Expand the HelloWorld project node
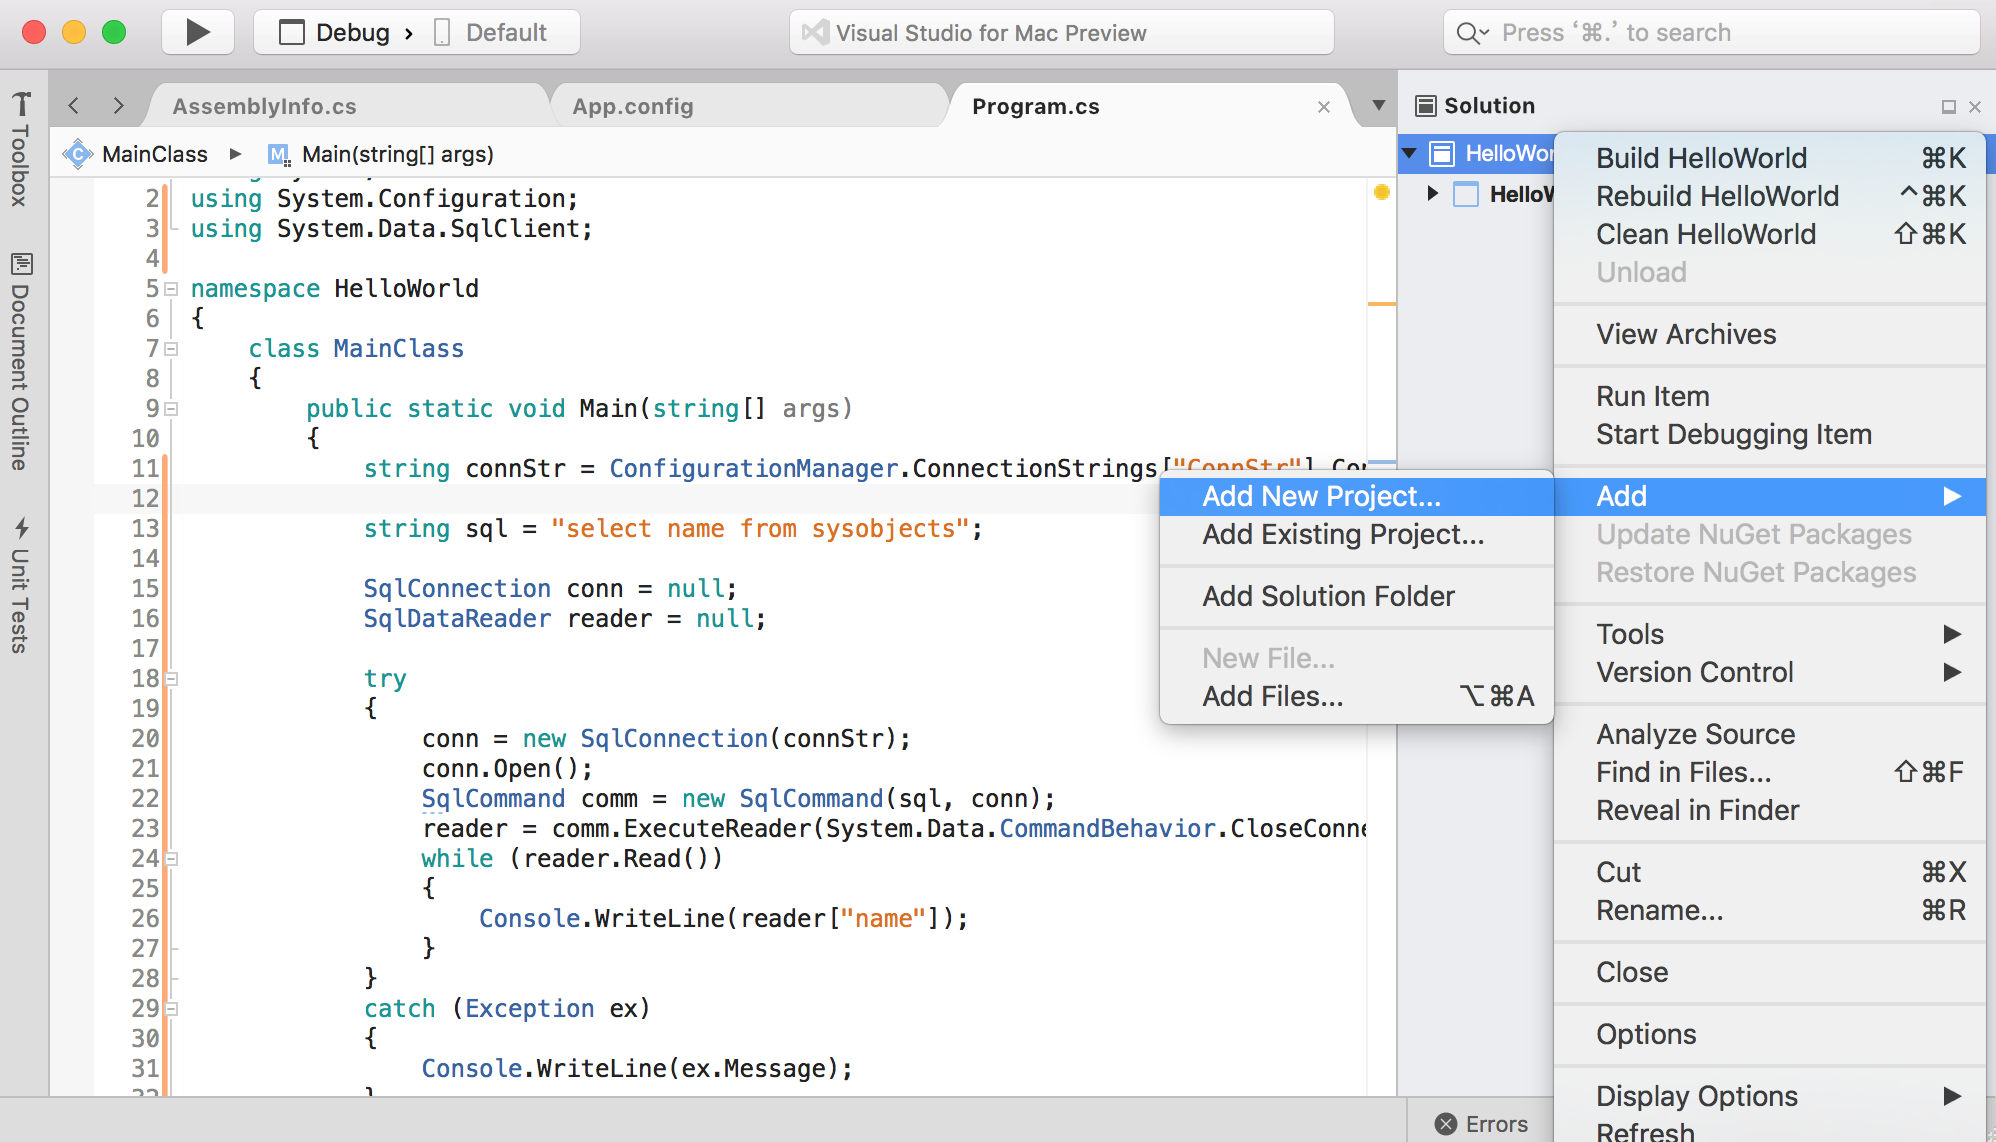1996x1142 pixels. tap(1432, 193)
